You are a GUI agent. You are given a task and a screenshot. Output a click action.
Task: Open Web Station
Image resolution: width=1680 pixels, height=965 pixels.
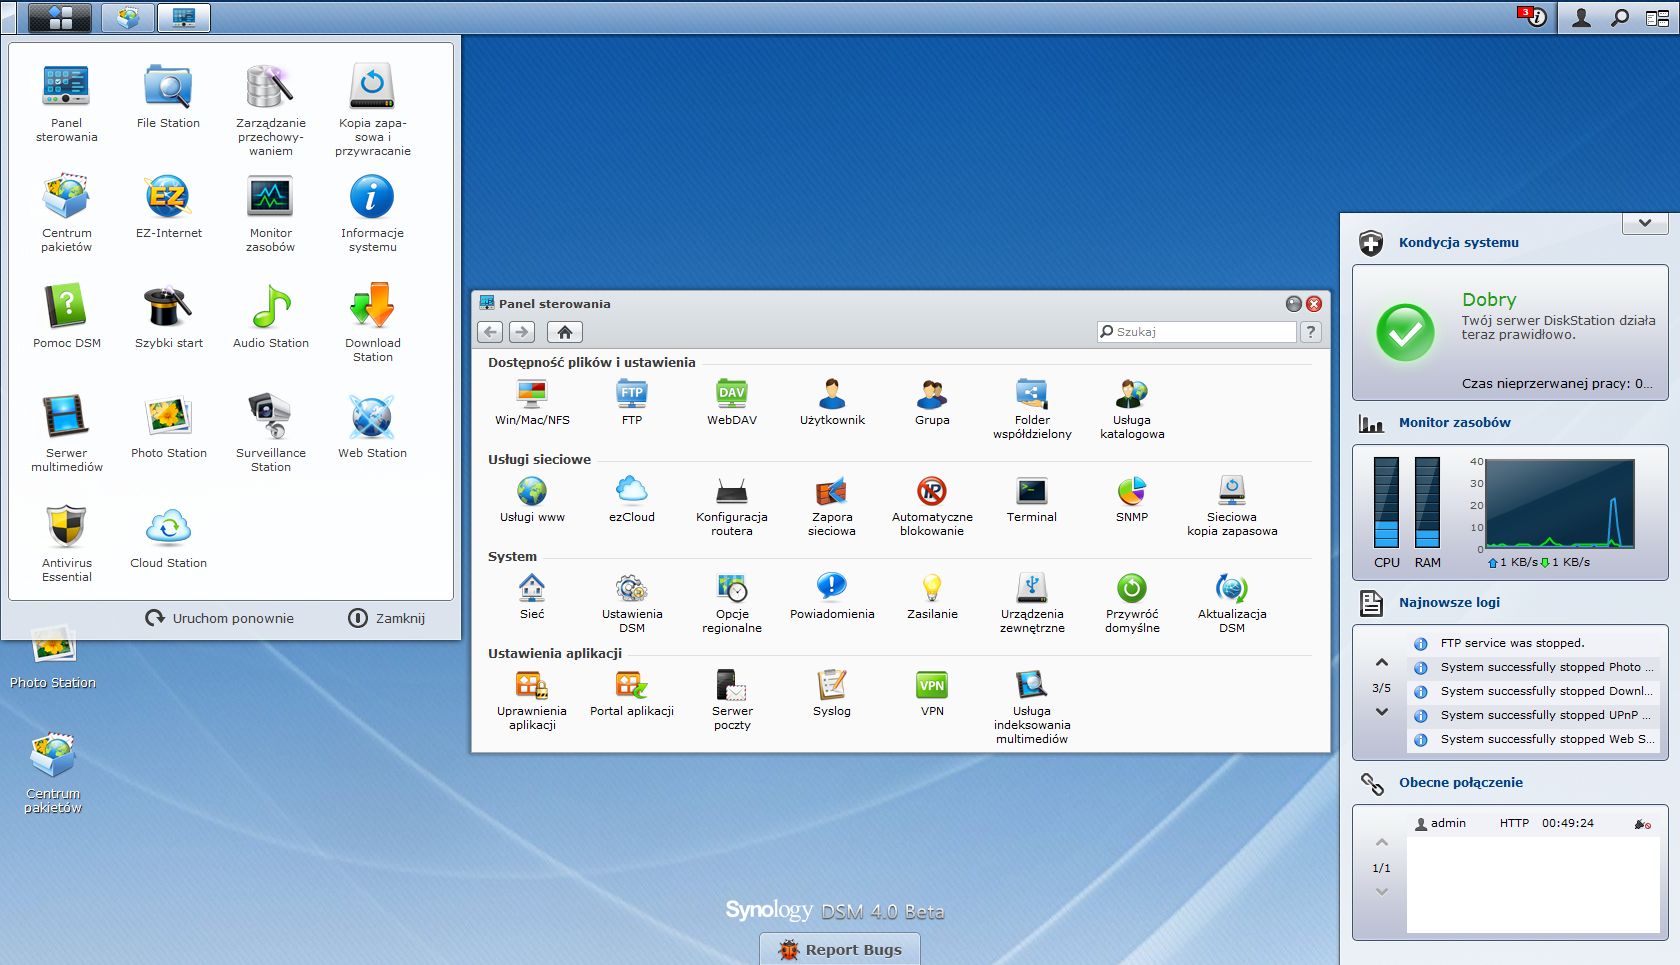tap(373, 426)
